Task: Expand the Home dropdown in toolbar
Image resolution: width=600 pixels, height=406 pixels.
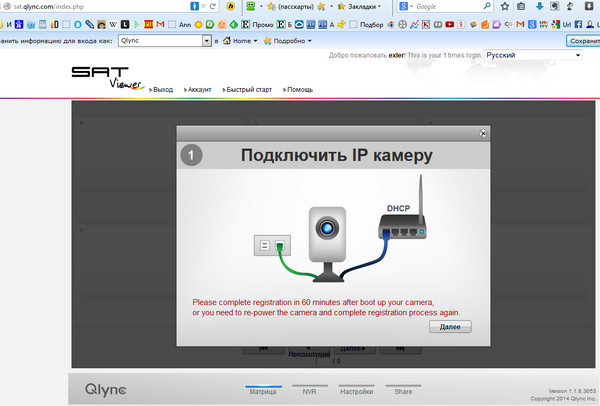Action: coord(242,41)
